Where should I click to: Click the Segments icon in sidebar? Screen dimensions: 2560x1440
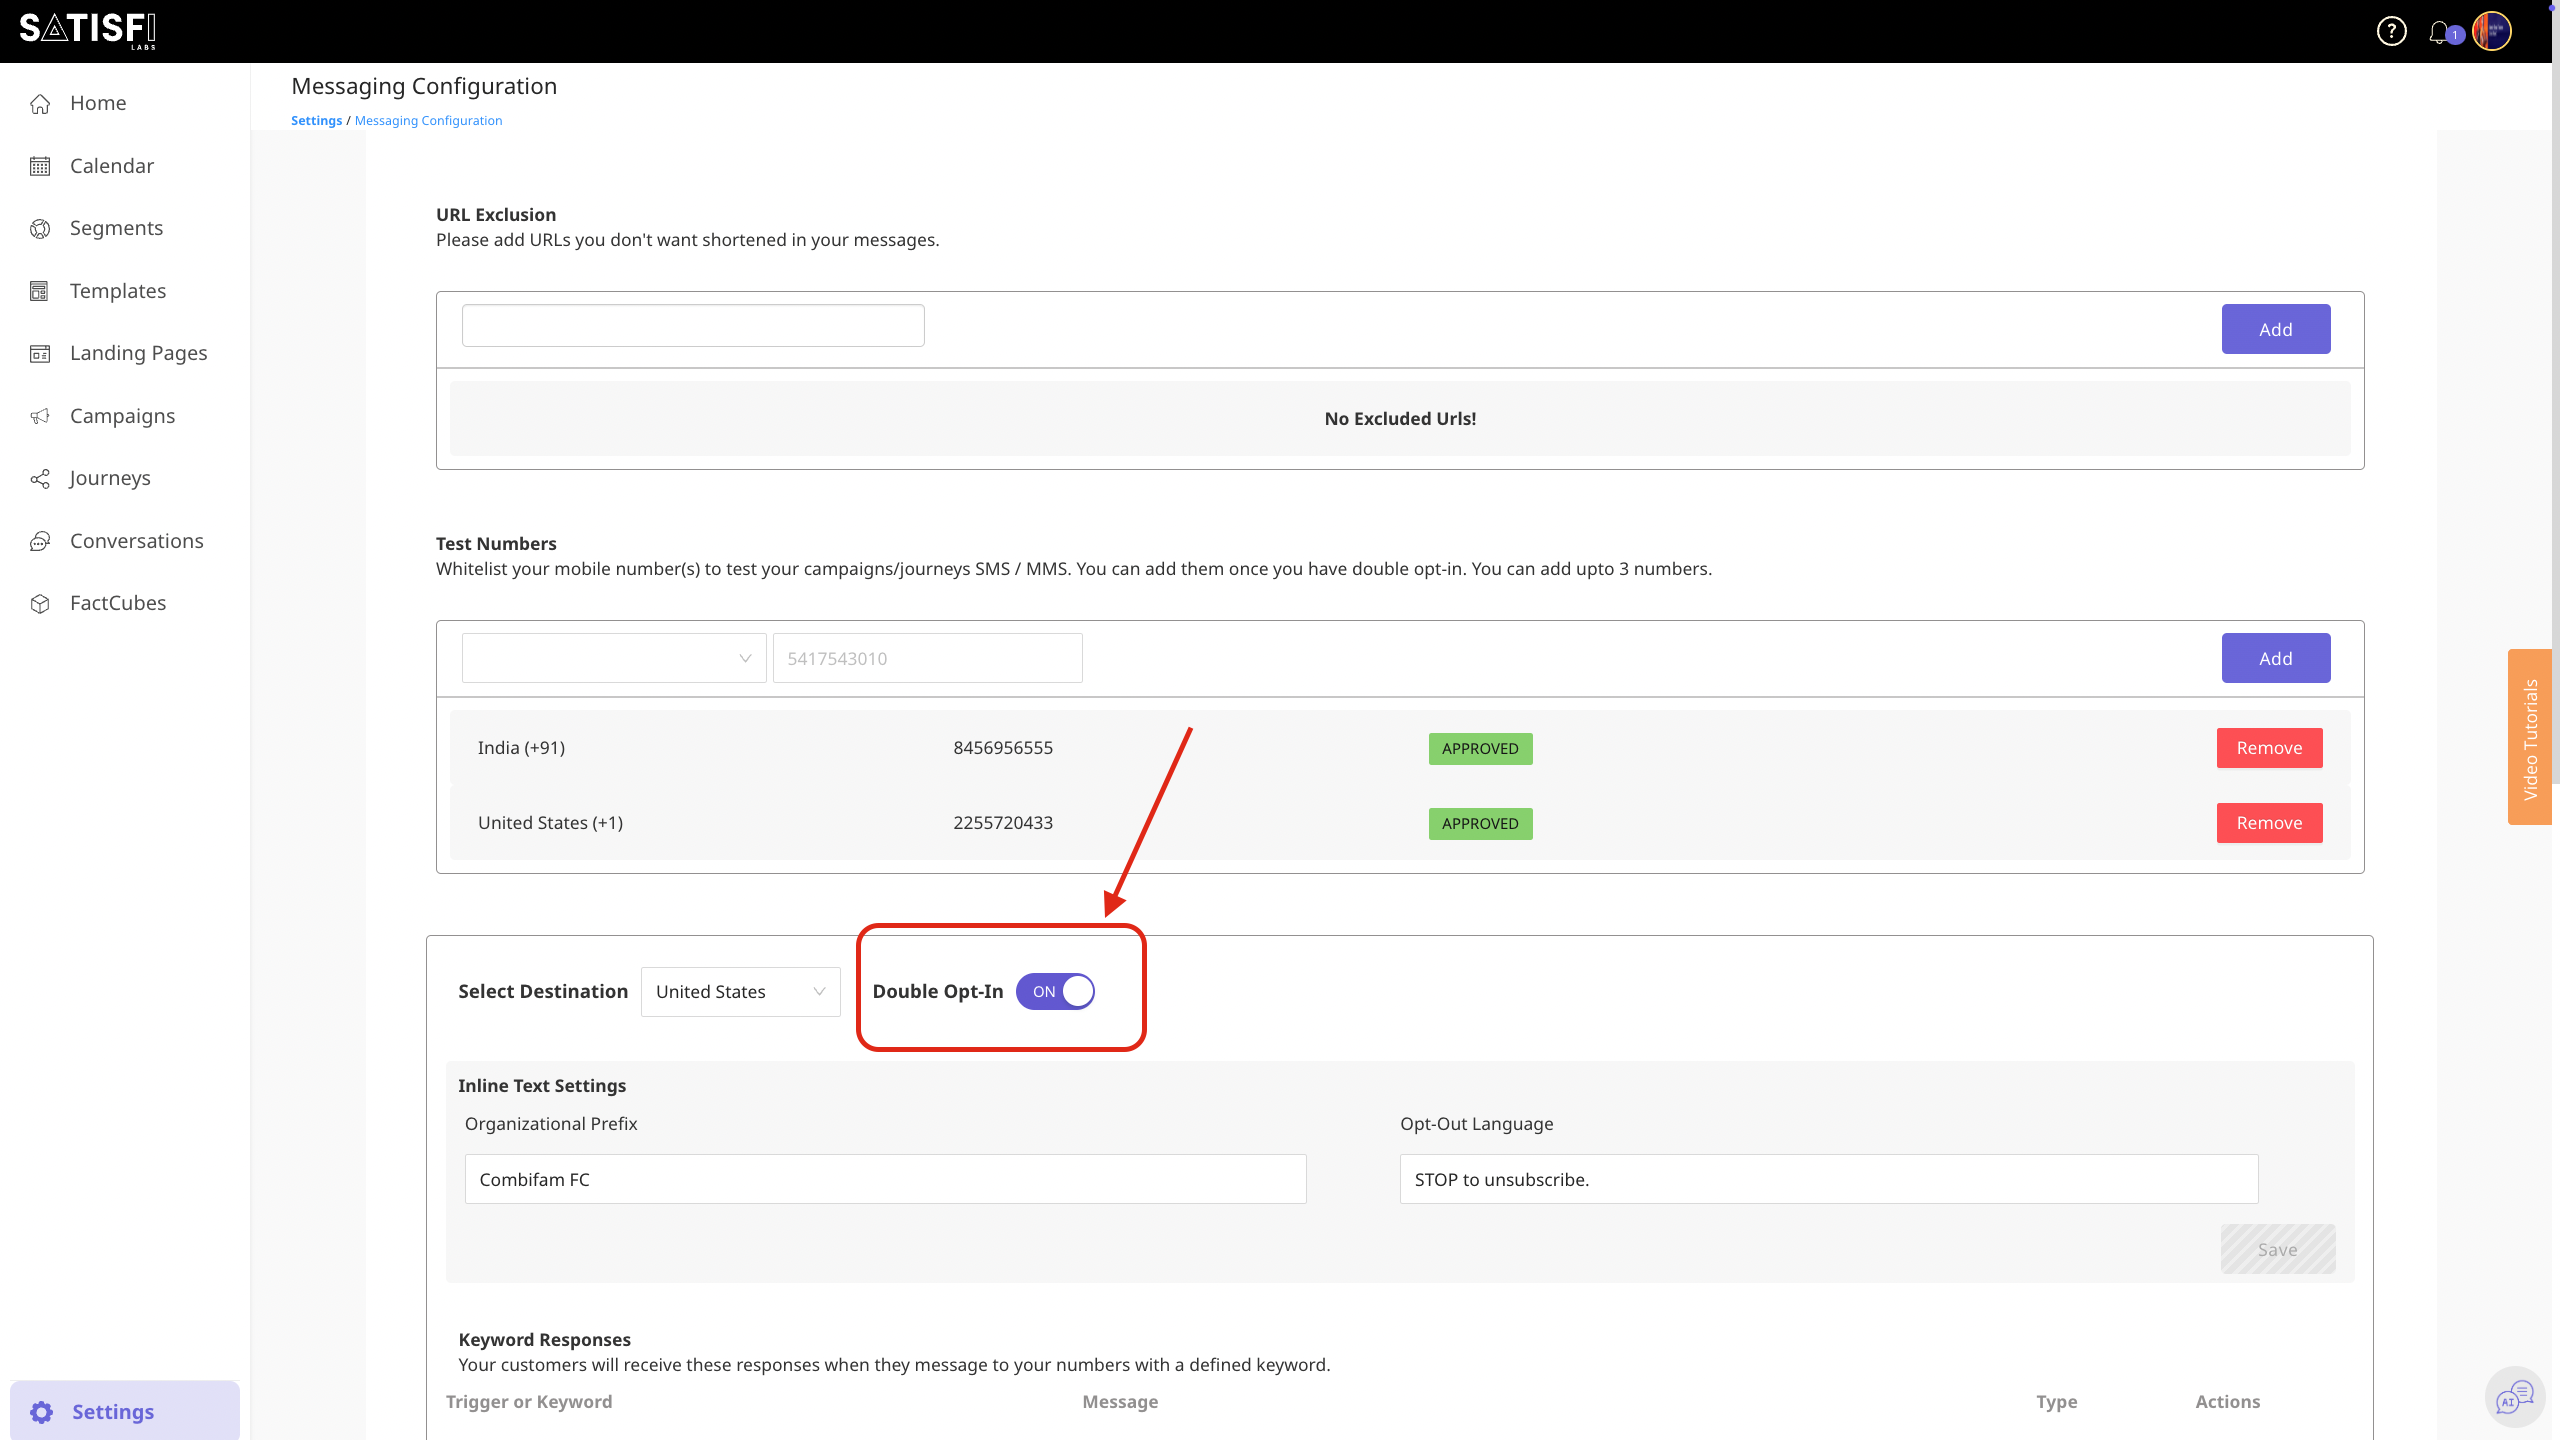coord(40,229)
